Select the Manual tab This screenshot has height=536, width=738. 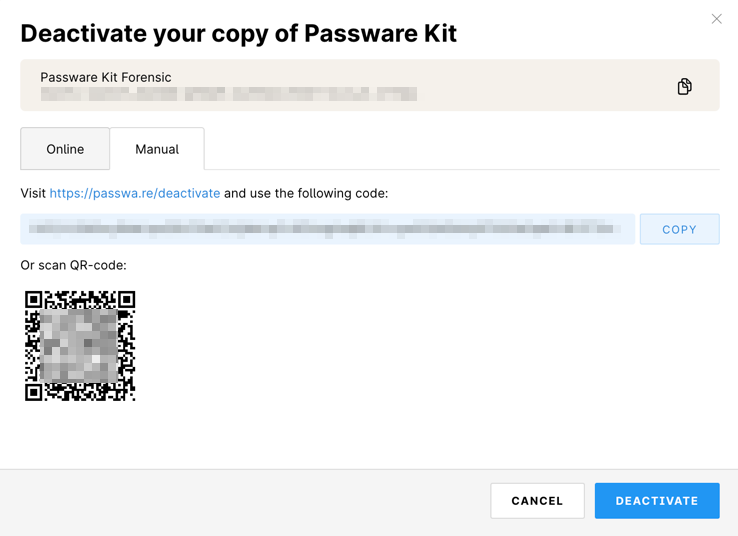click(x=157, y=149)
